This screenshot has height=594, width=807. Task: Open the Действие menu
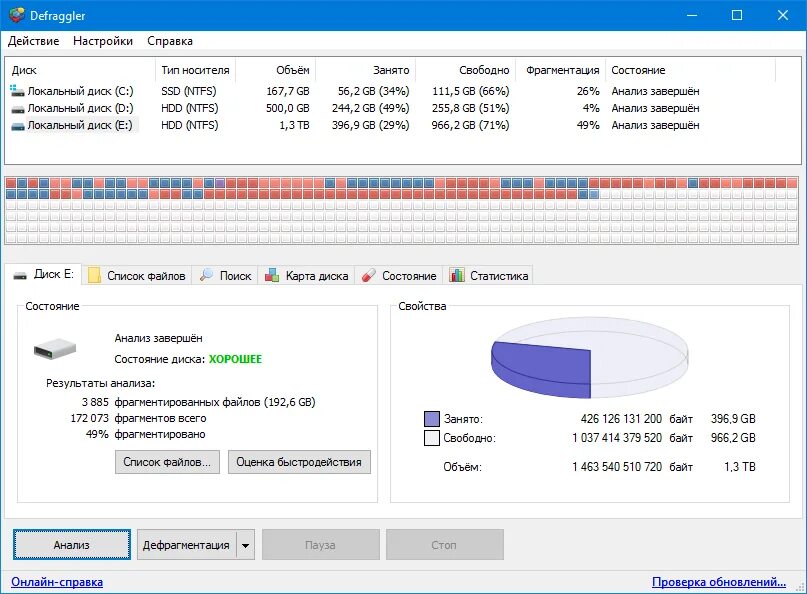[33, 41]
